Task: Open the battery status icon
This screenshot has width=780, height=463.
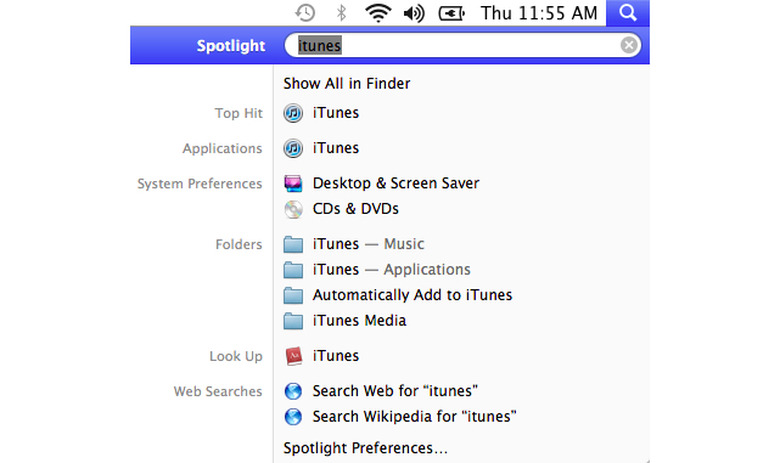Action: 451,13
